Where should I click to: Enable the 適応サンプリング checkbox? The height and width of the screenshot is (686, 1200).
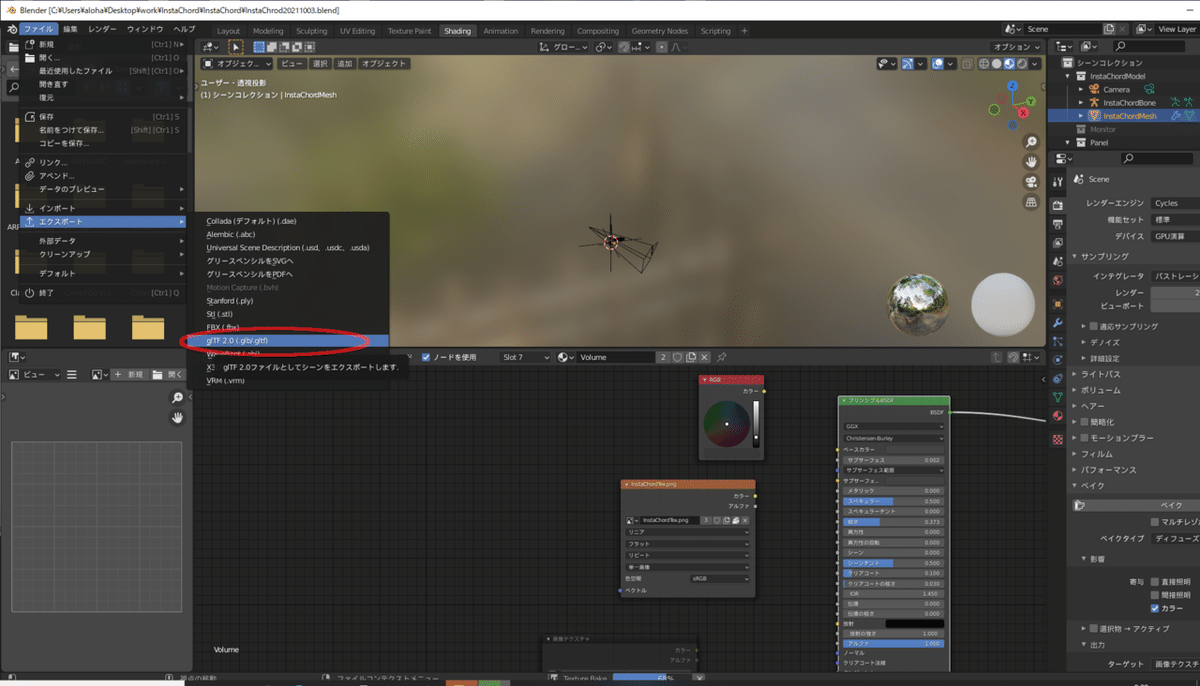coord(1094,326)
